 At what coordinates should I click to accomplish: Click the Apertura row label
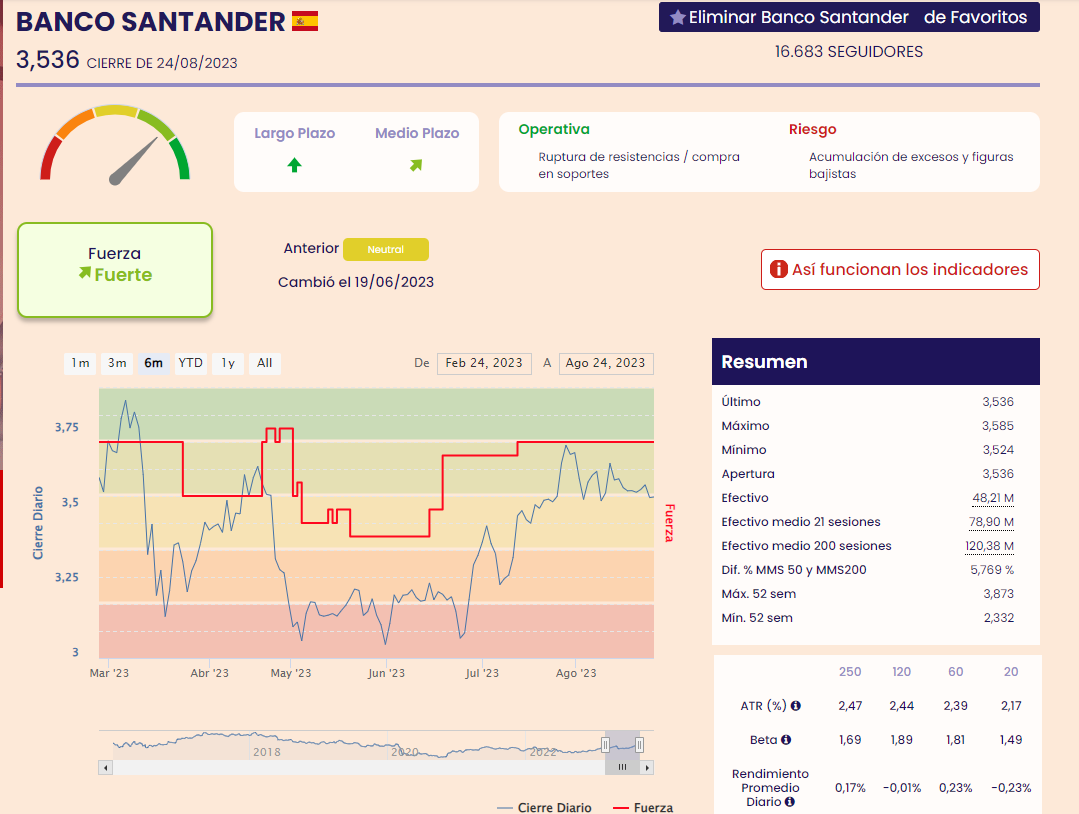[x=748, y=474]
